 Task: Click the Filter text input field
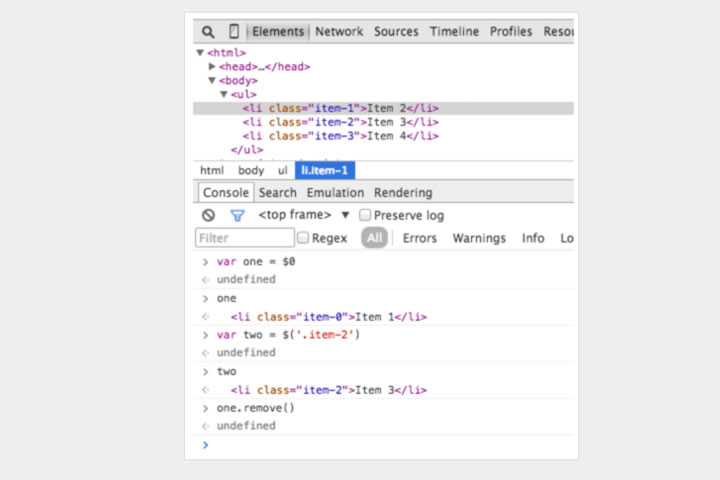[243, 238]
